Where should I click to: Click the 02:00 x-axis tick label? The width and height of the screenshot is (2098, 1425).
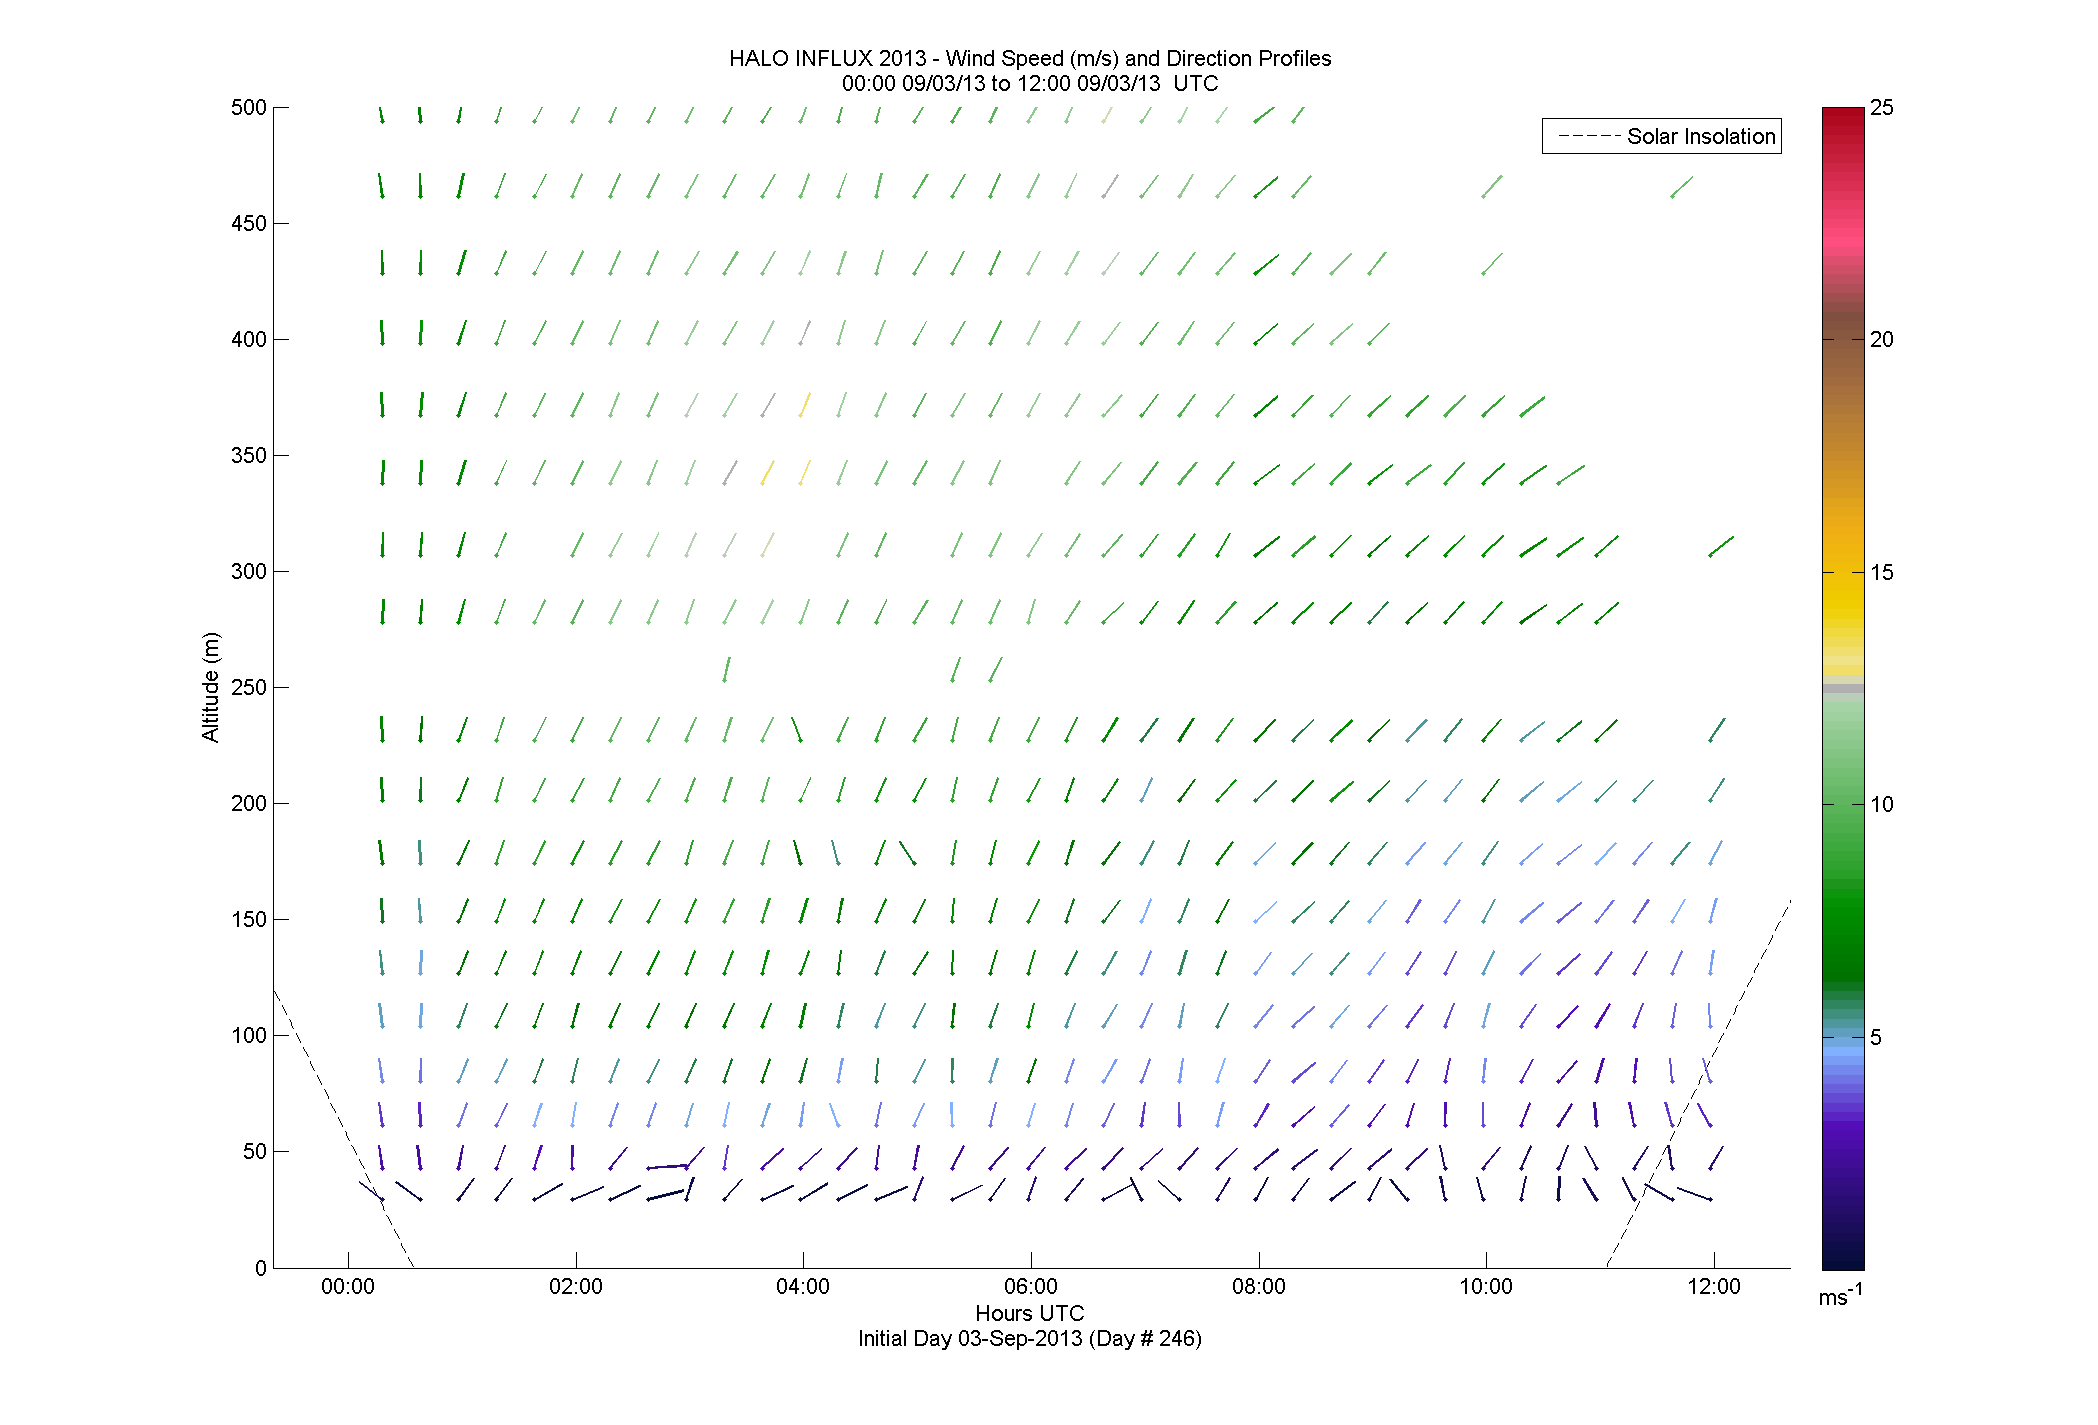point(576,1287)
